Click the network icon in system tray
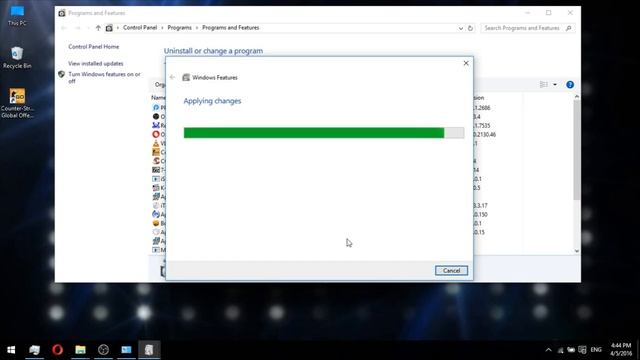Screen dimensions: 640x360 [560, 350]
